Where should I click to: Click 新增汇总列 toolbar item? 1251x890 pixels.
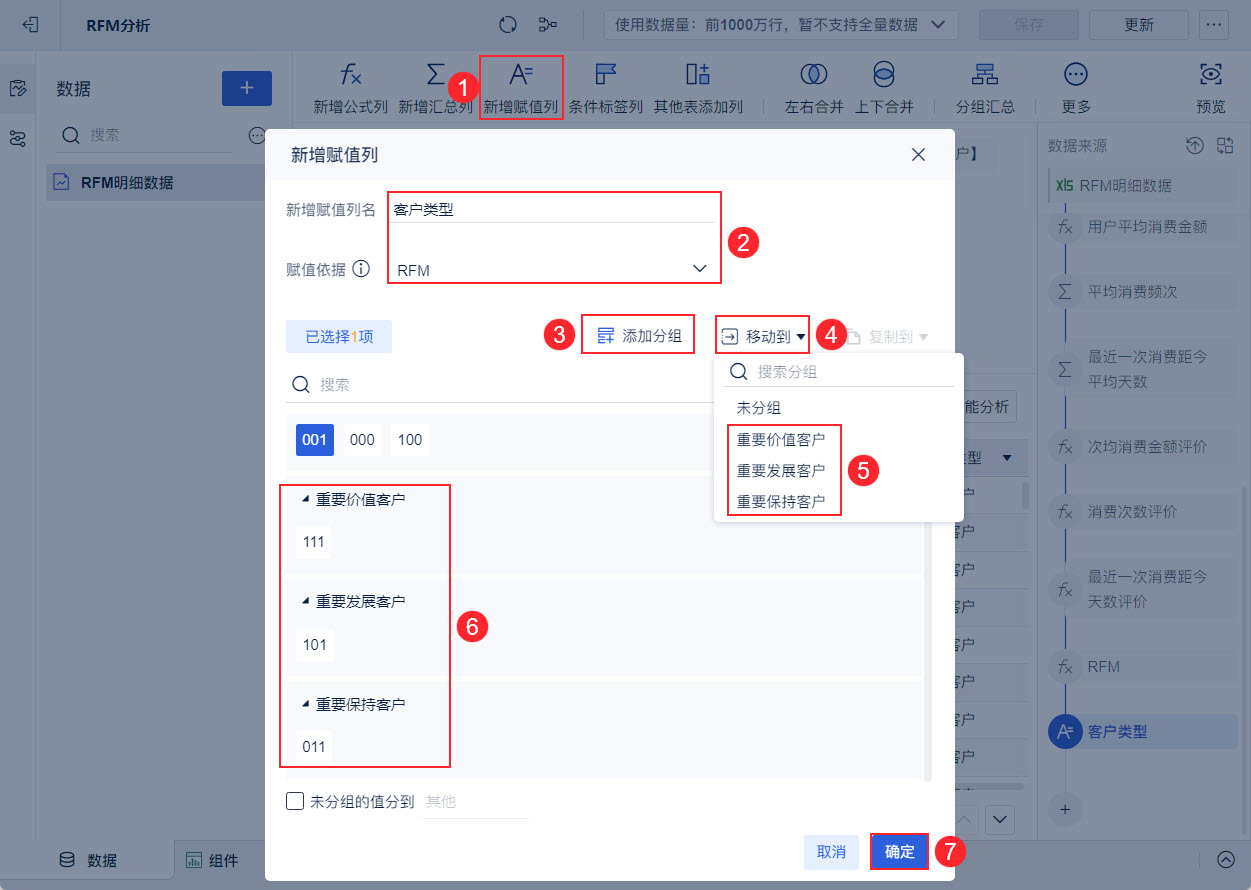[x=435, y=88]
